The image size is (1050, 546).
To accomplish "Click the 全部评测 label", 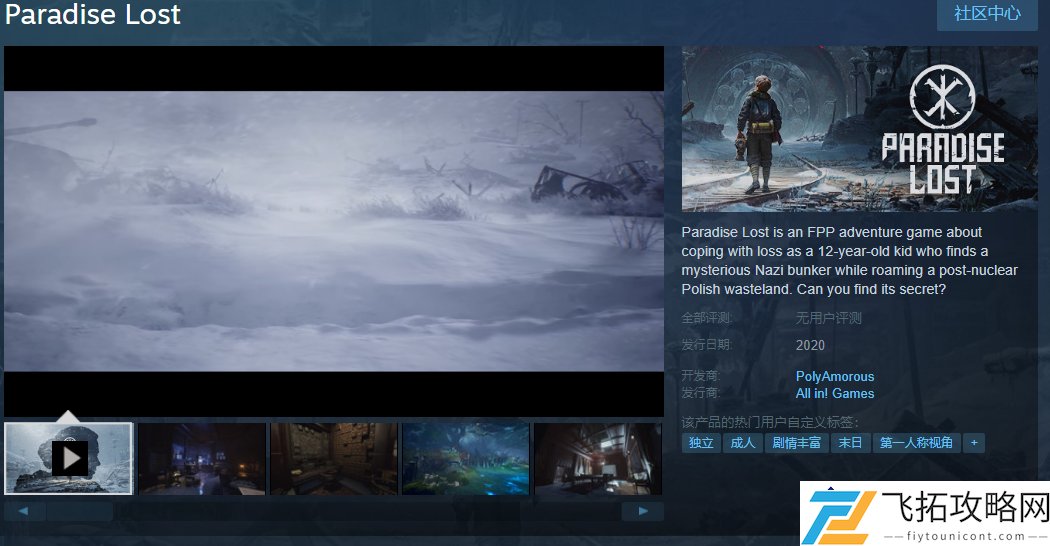I will point(707,318).
